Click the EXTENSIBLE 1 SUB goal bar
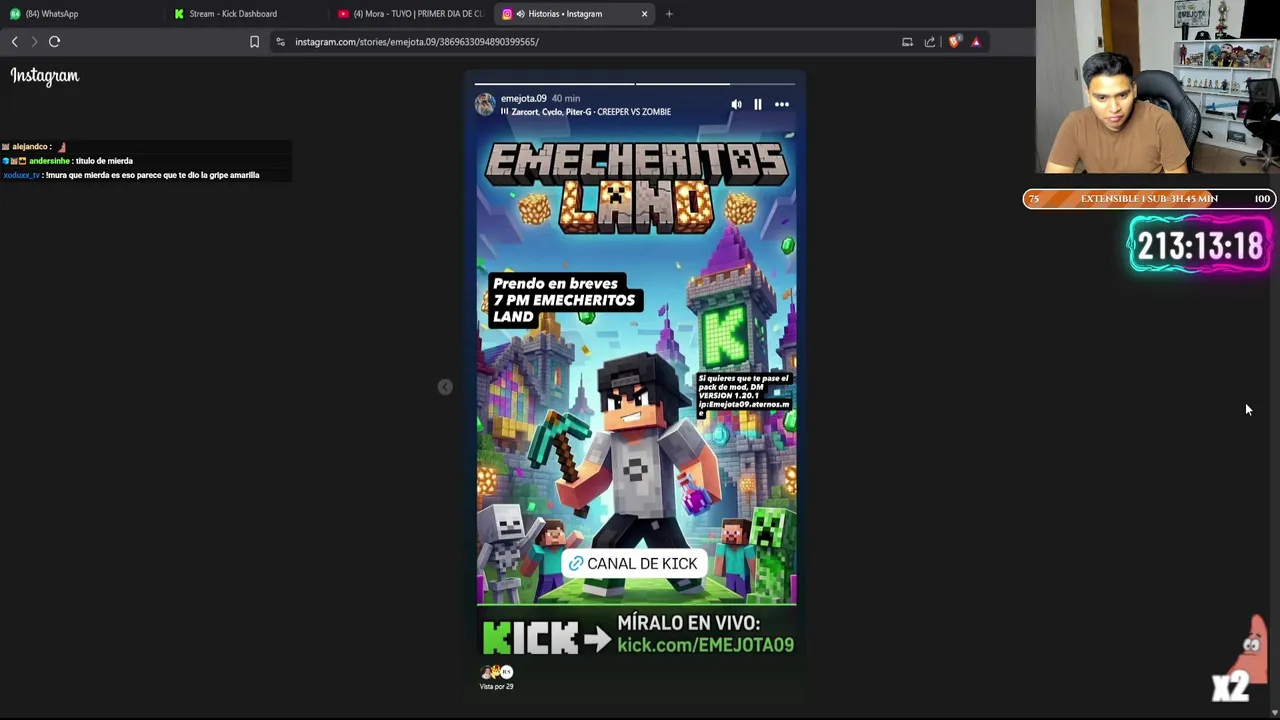The image size is (1280, 720). 1149,199
